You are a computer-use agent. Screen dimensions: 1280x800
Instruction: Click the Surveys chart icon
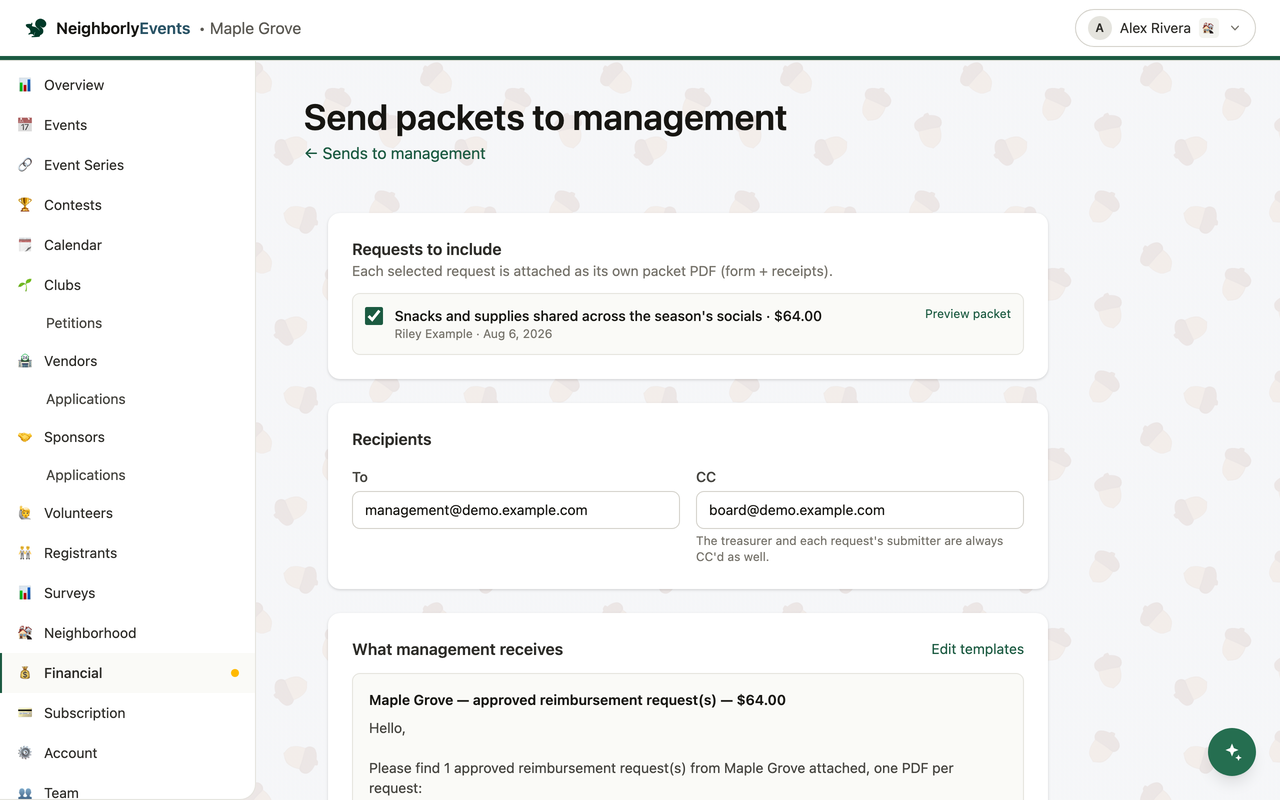point(25,593)
